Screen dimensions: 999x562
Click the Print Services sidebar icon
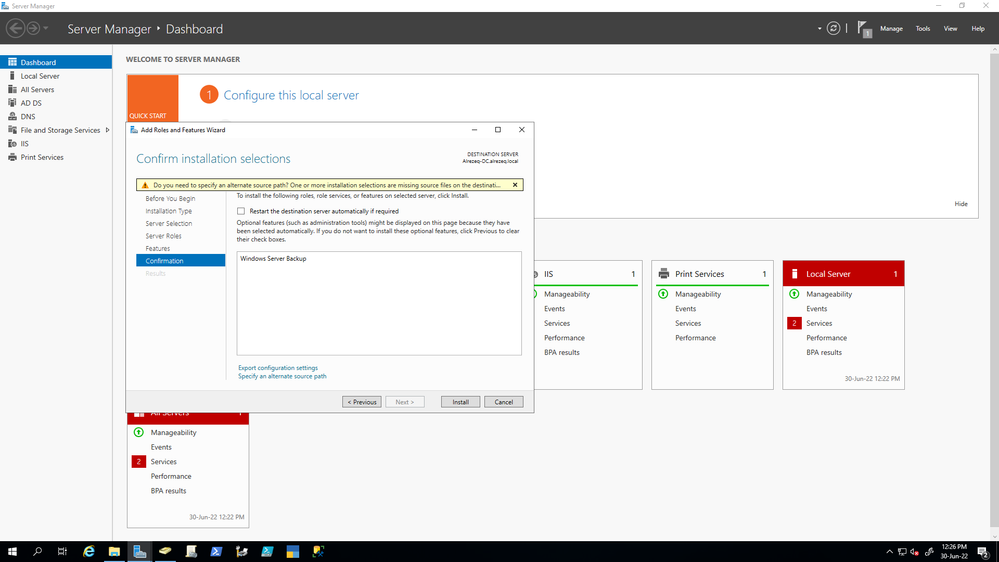12,157
